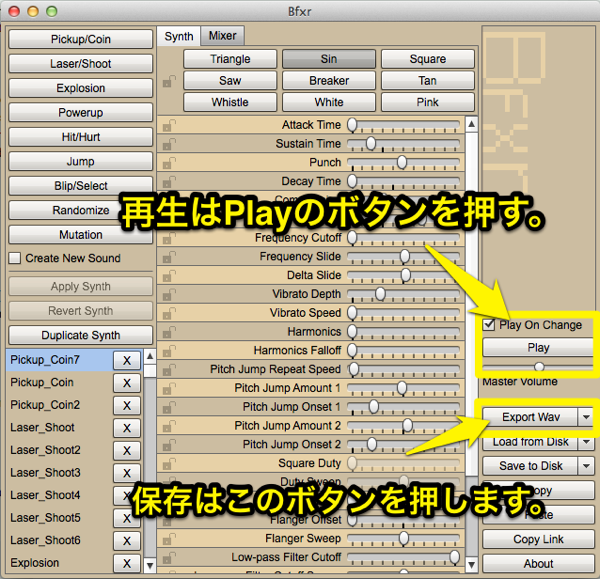
Task: Click the About button
Action: click(538, 564)
